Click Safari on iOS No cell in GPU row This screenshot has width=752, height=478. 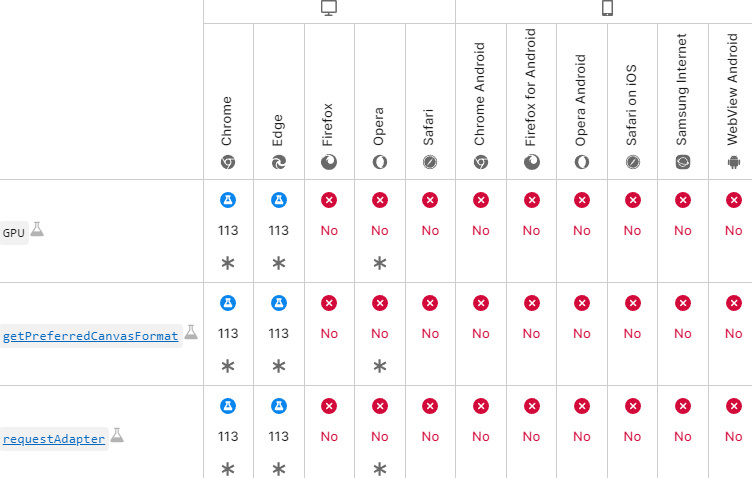click(632, 231)
